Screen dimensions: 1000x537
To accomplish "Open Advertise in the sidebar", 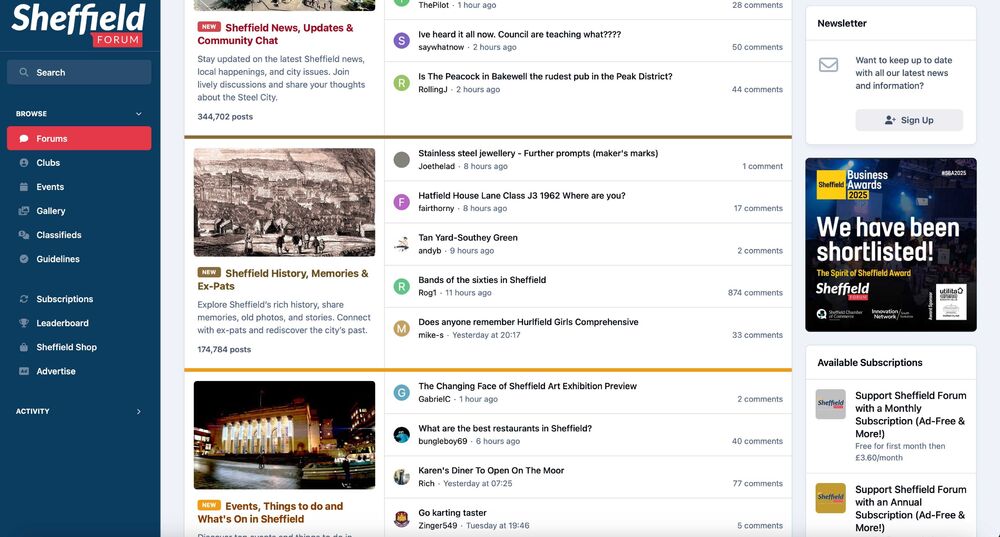I will [55, 371].
